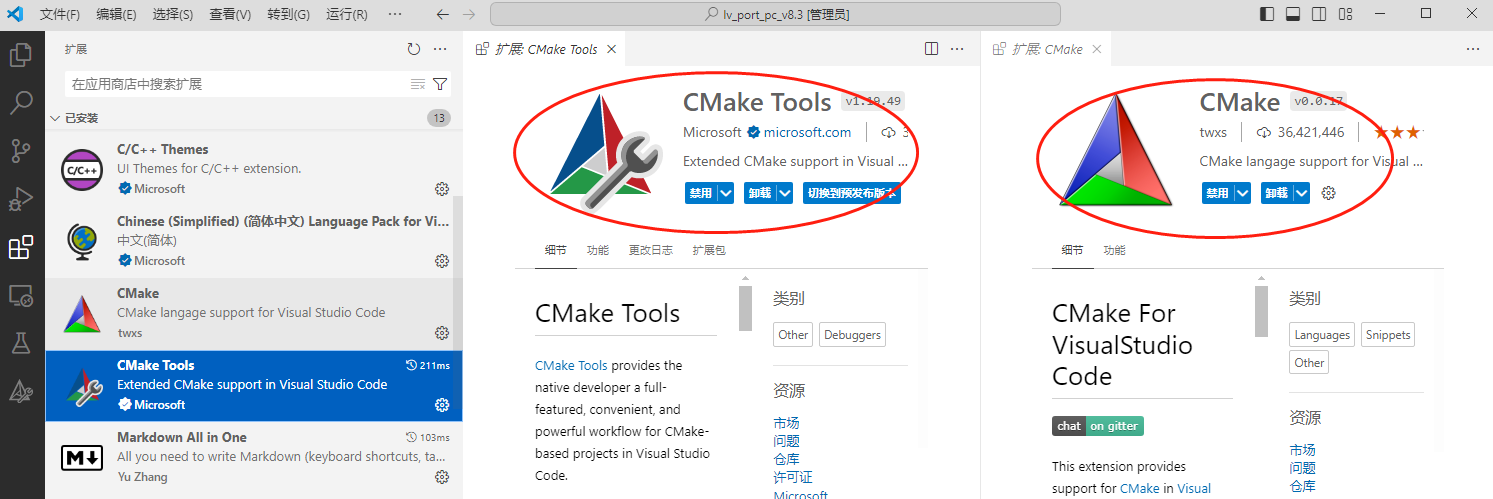The image size is (1493, 499).
Task: Click 禁用 button for CMake extension
Action: (x=1217, y=193)
